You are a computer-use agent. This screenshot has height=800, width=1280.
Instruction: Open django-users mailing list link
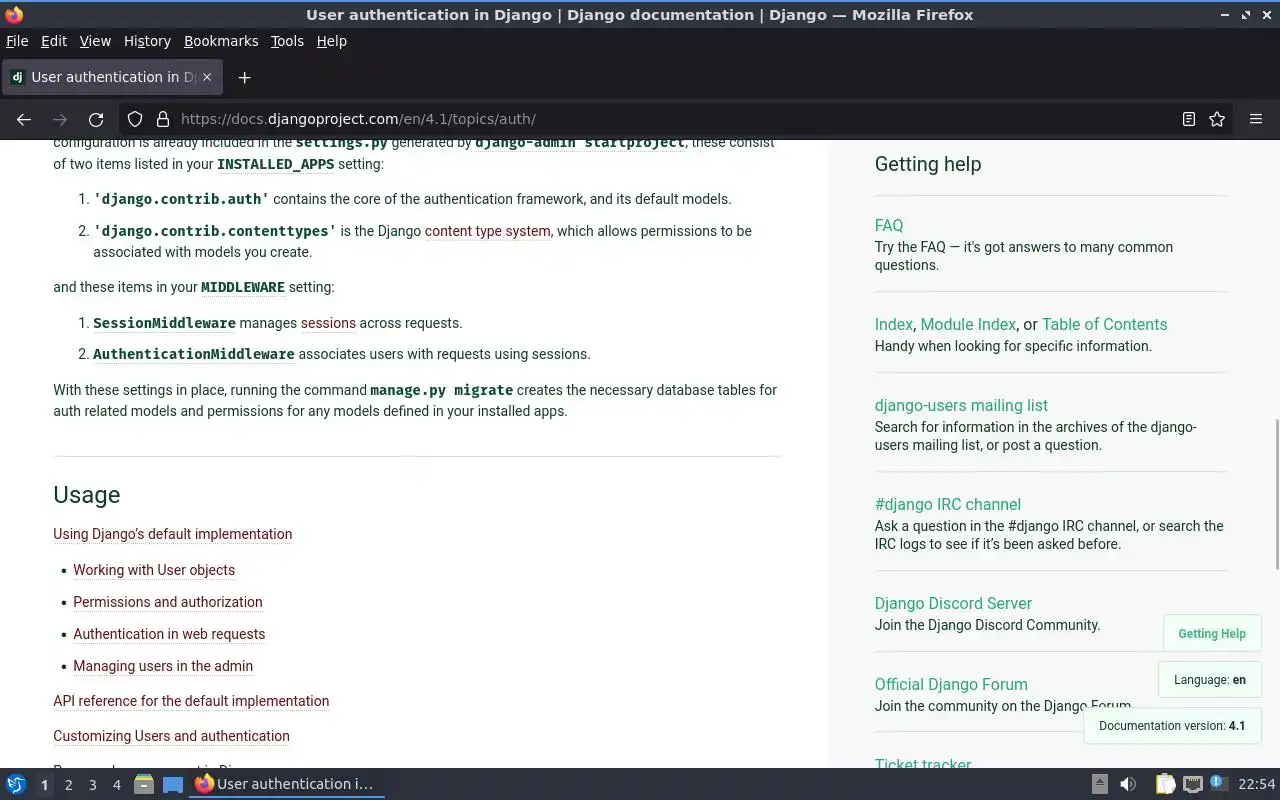click(961, 406)
